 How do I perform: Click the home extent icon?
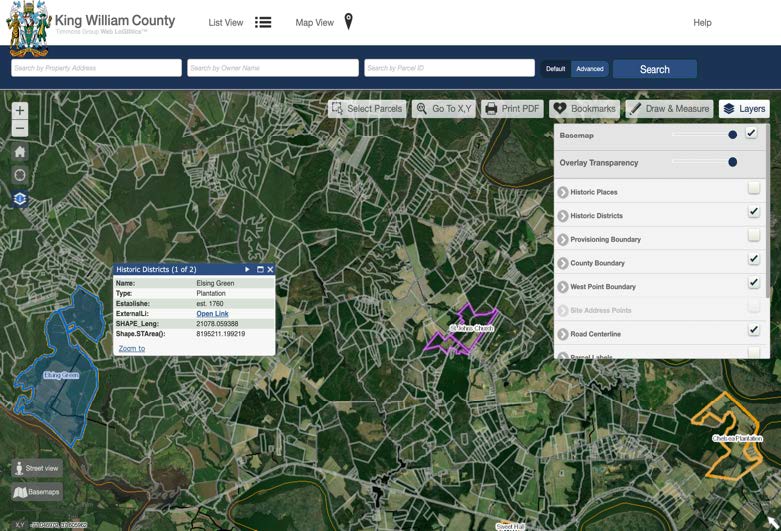pos(20,152)
